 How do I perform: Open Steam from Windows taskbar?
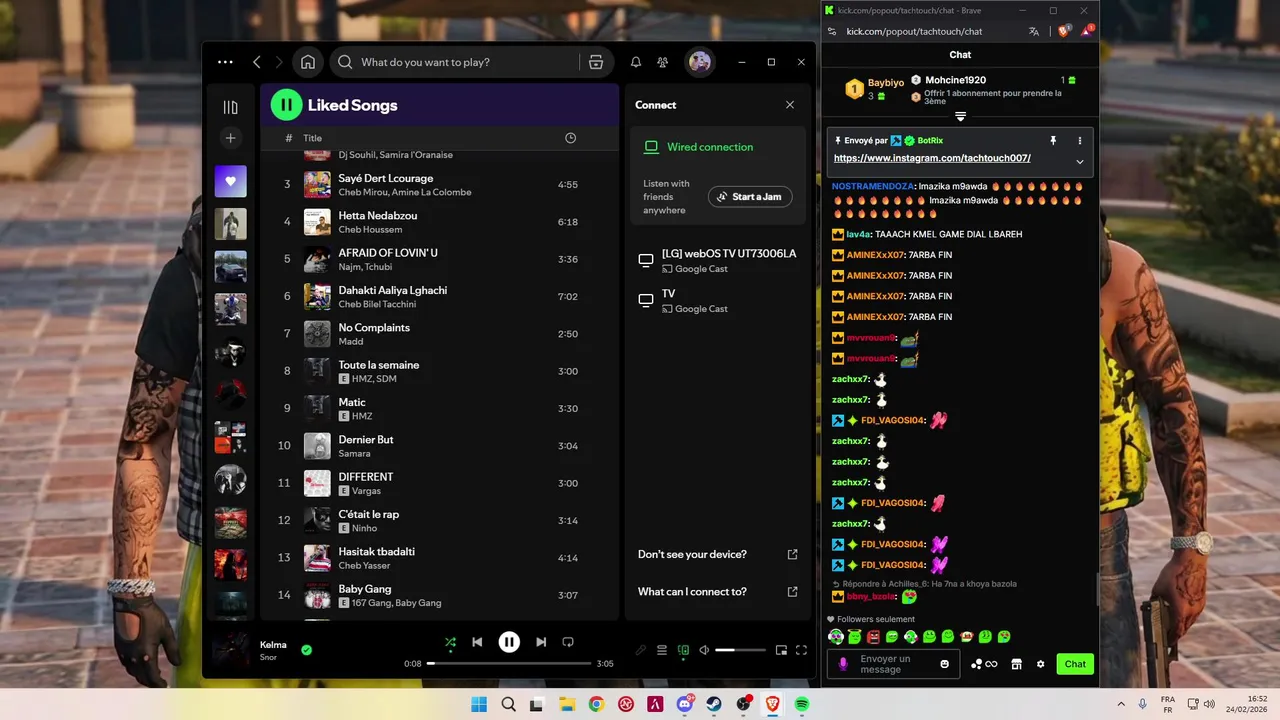point(714,704)
